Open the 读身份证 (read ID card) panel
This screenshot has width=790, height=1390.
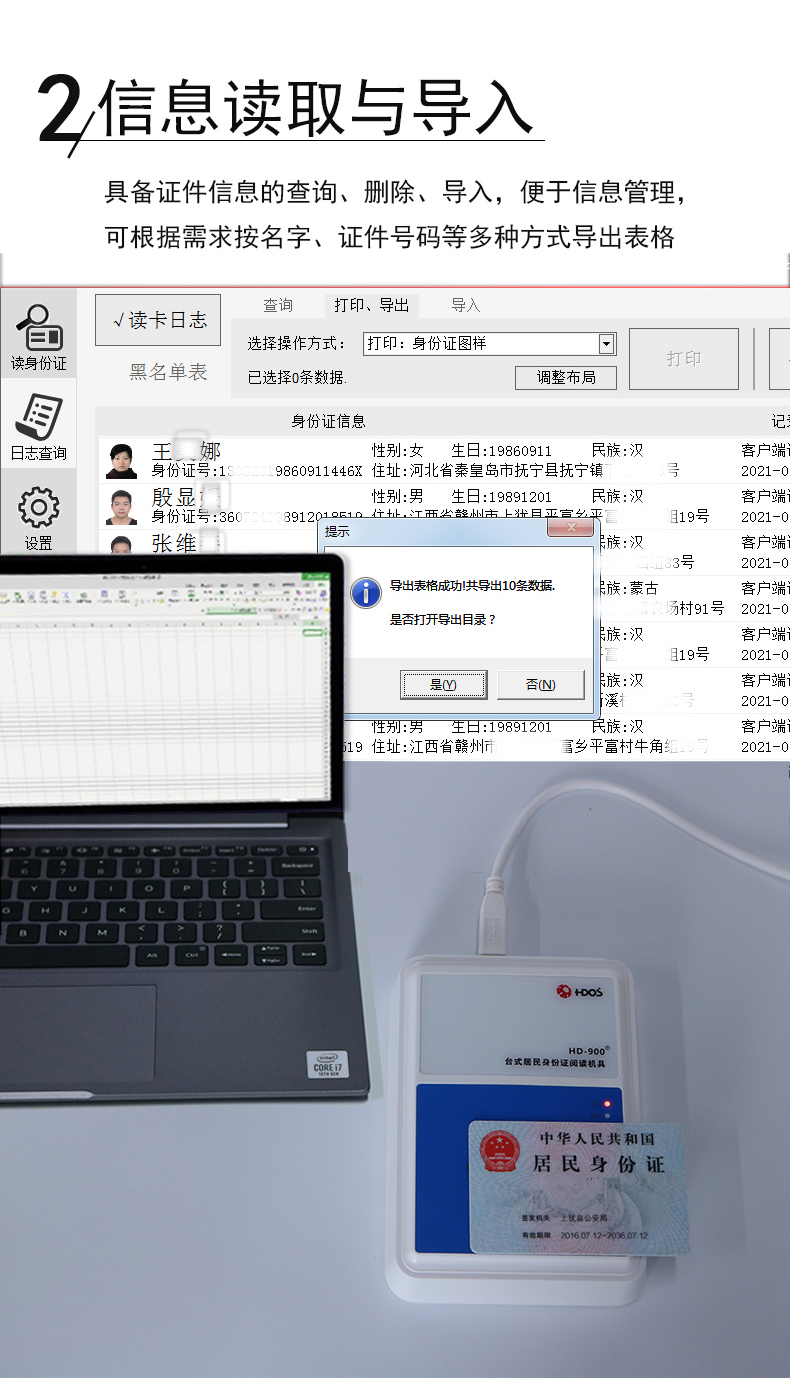38,337
